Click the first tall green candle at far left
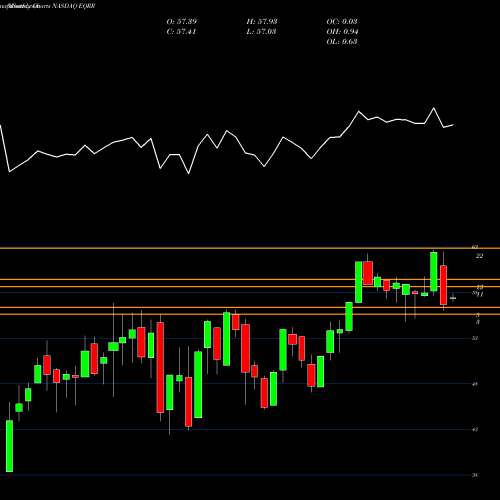 coord(9,446)
